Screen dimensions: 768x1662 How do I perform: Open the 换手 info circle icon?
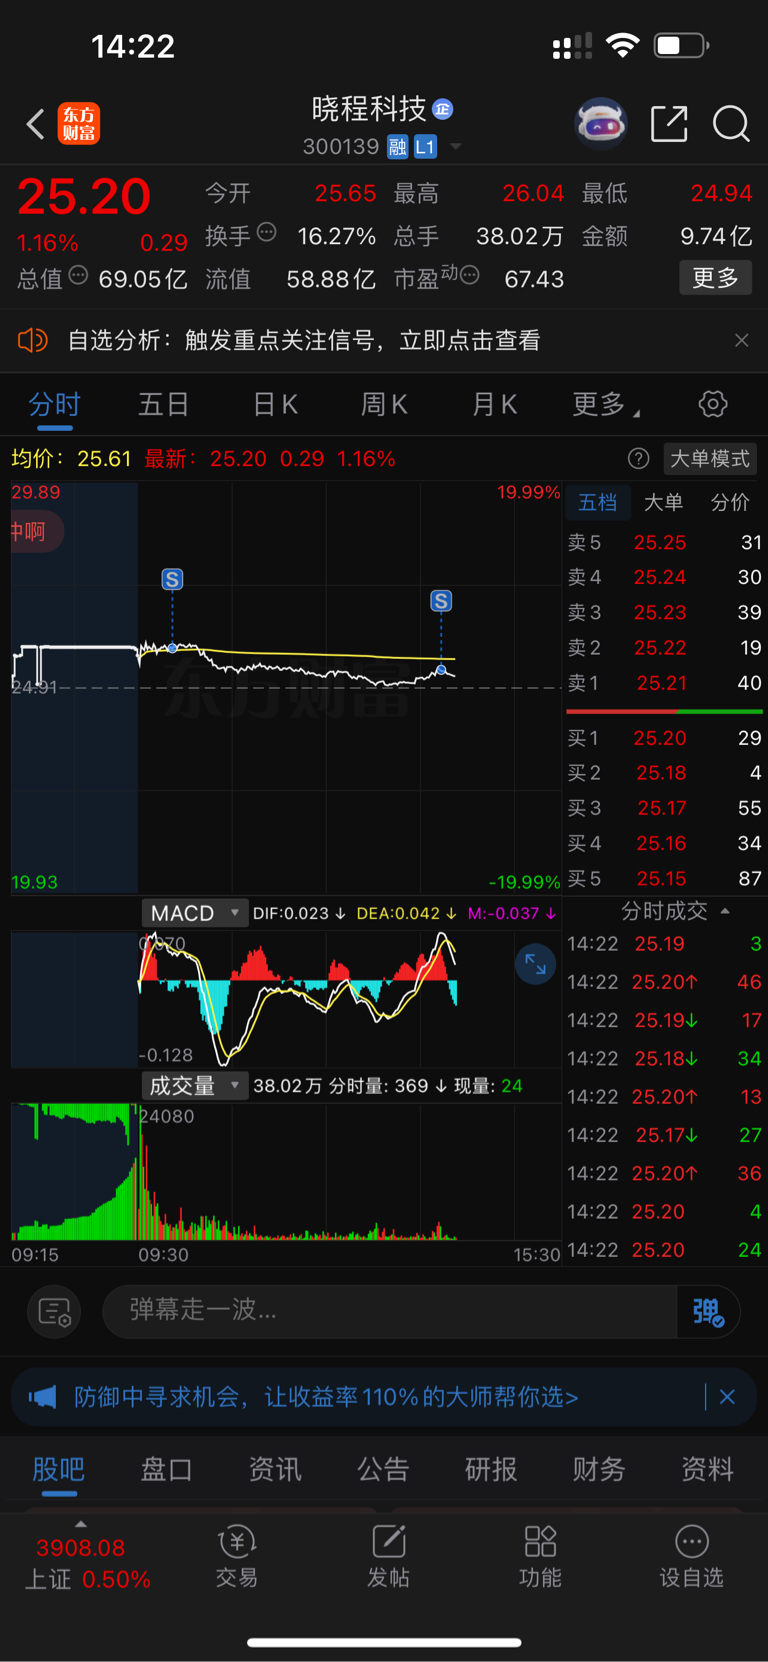click(267, 232)
